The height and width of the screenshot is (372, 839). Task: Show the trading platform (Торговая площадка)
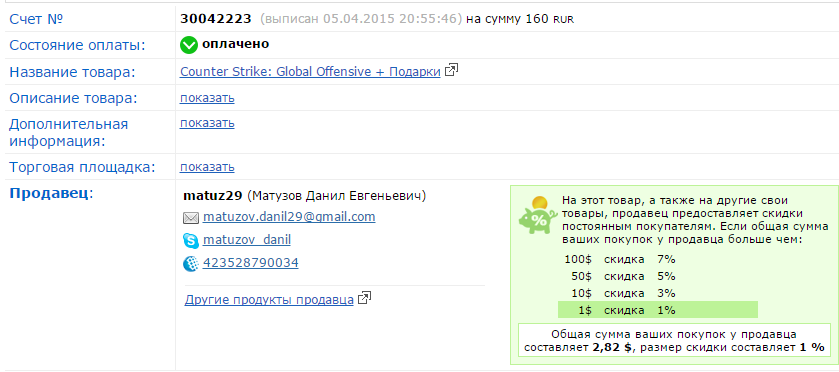207,167
